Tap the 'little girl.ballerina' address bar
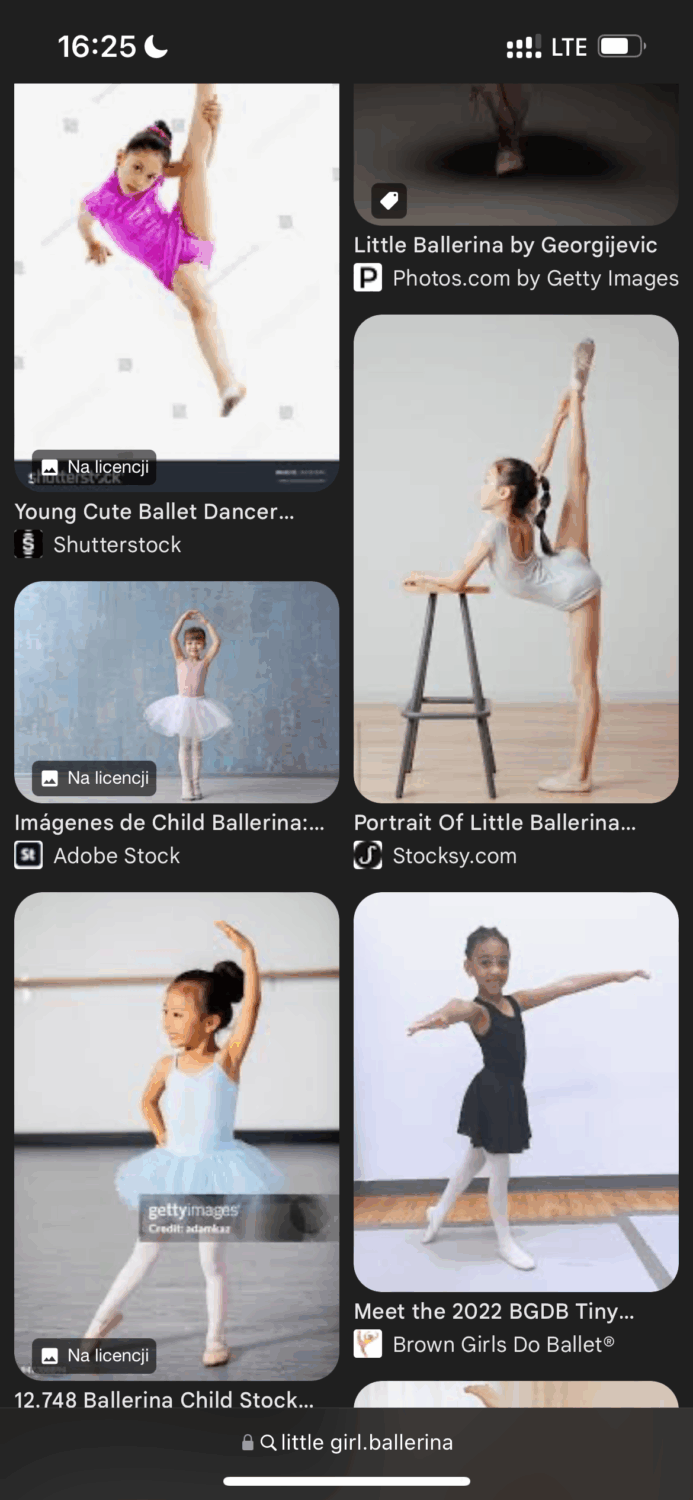 pos(347,1443)
